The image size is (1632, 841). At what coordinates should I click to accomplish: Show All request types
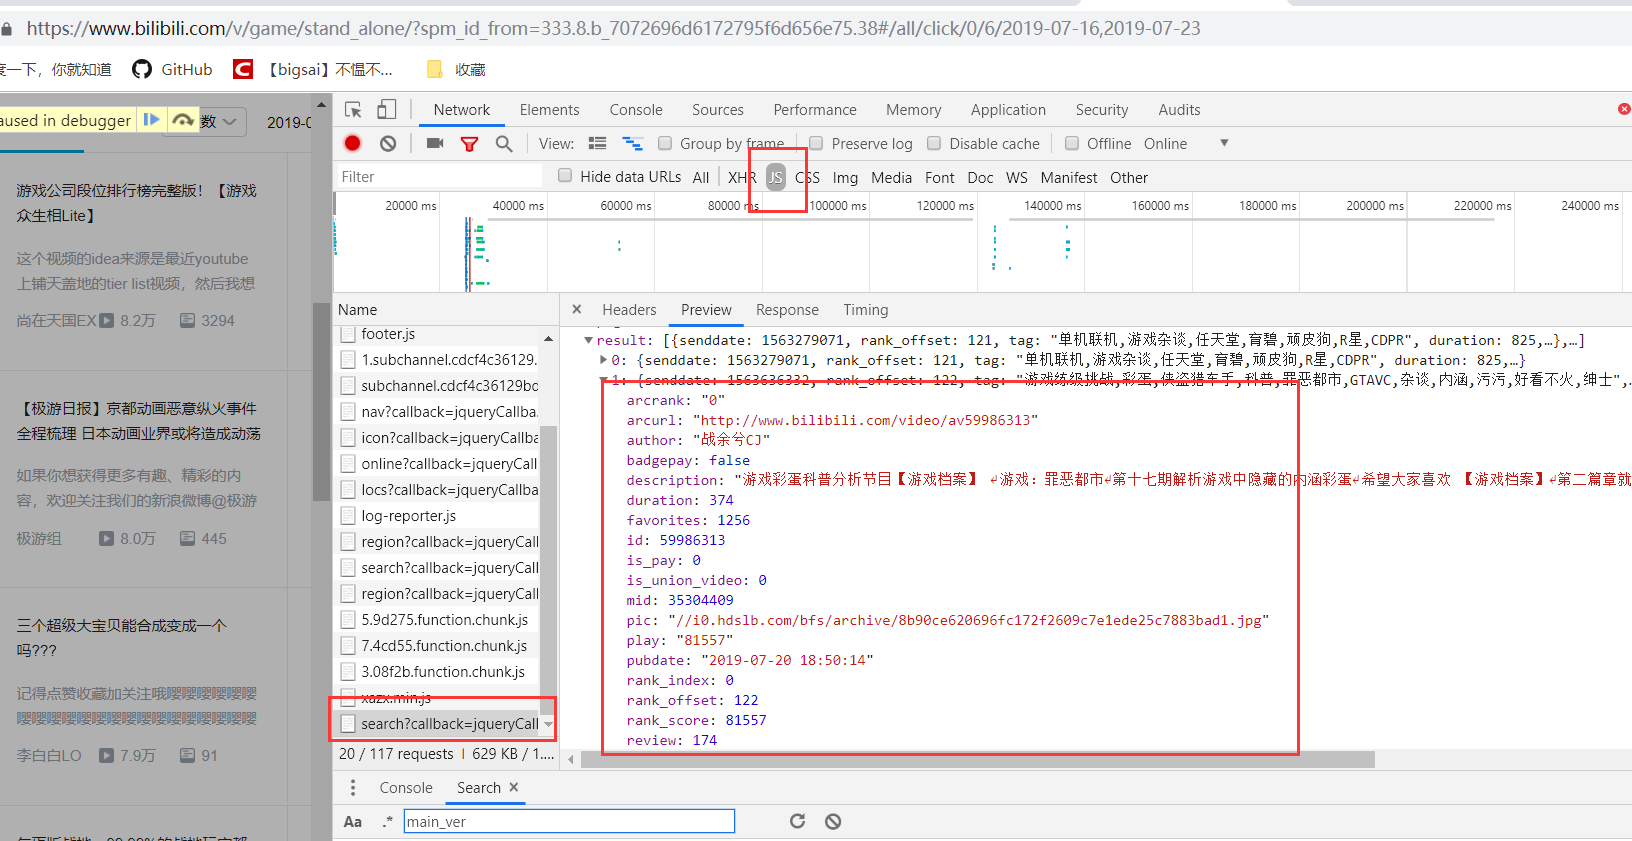(701, 177)
